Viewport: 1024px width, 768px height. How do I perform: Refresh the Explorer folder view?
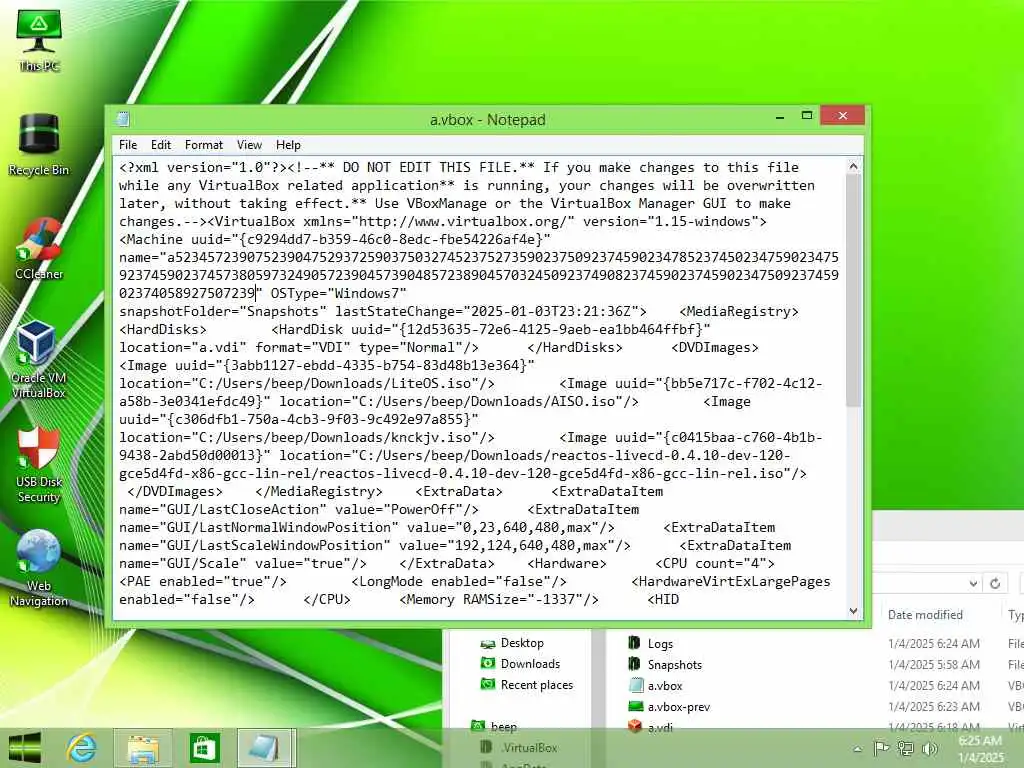pos(995,583)
